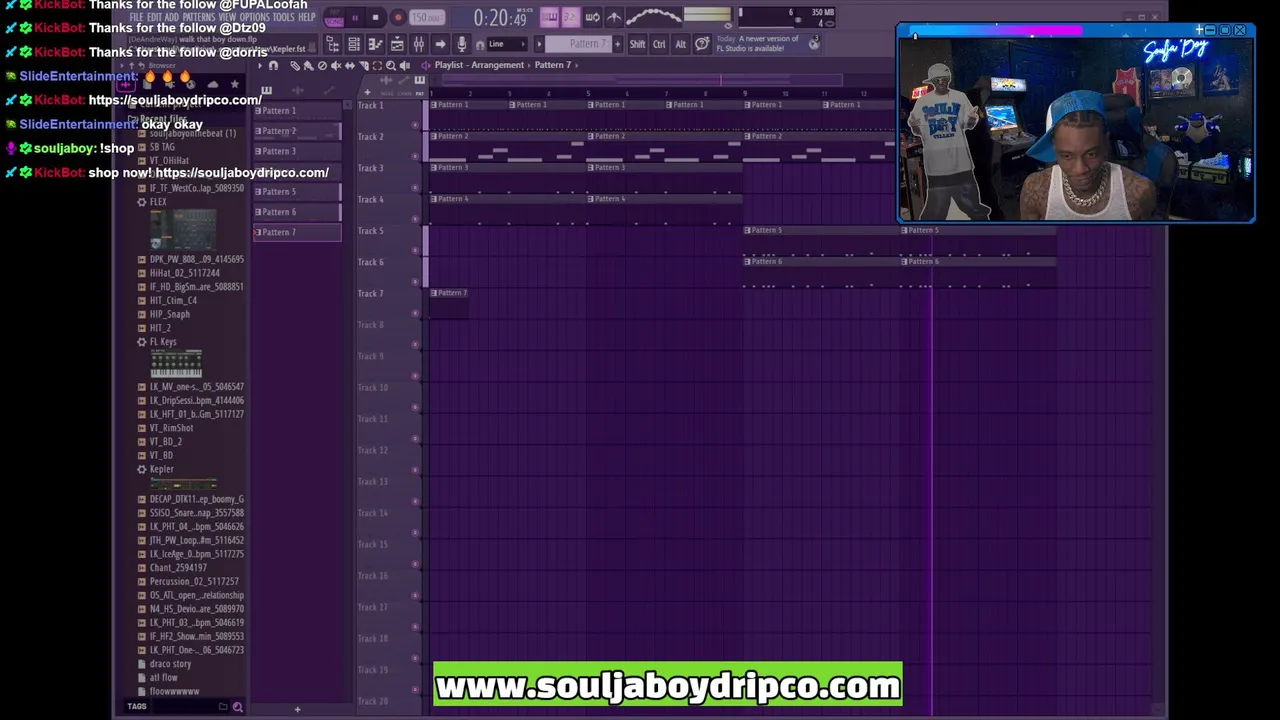
Task: Open the PATTERNS menu
Action: click(x=198, y=17)
